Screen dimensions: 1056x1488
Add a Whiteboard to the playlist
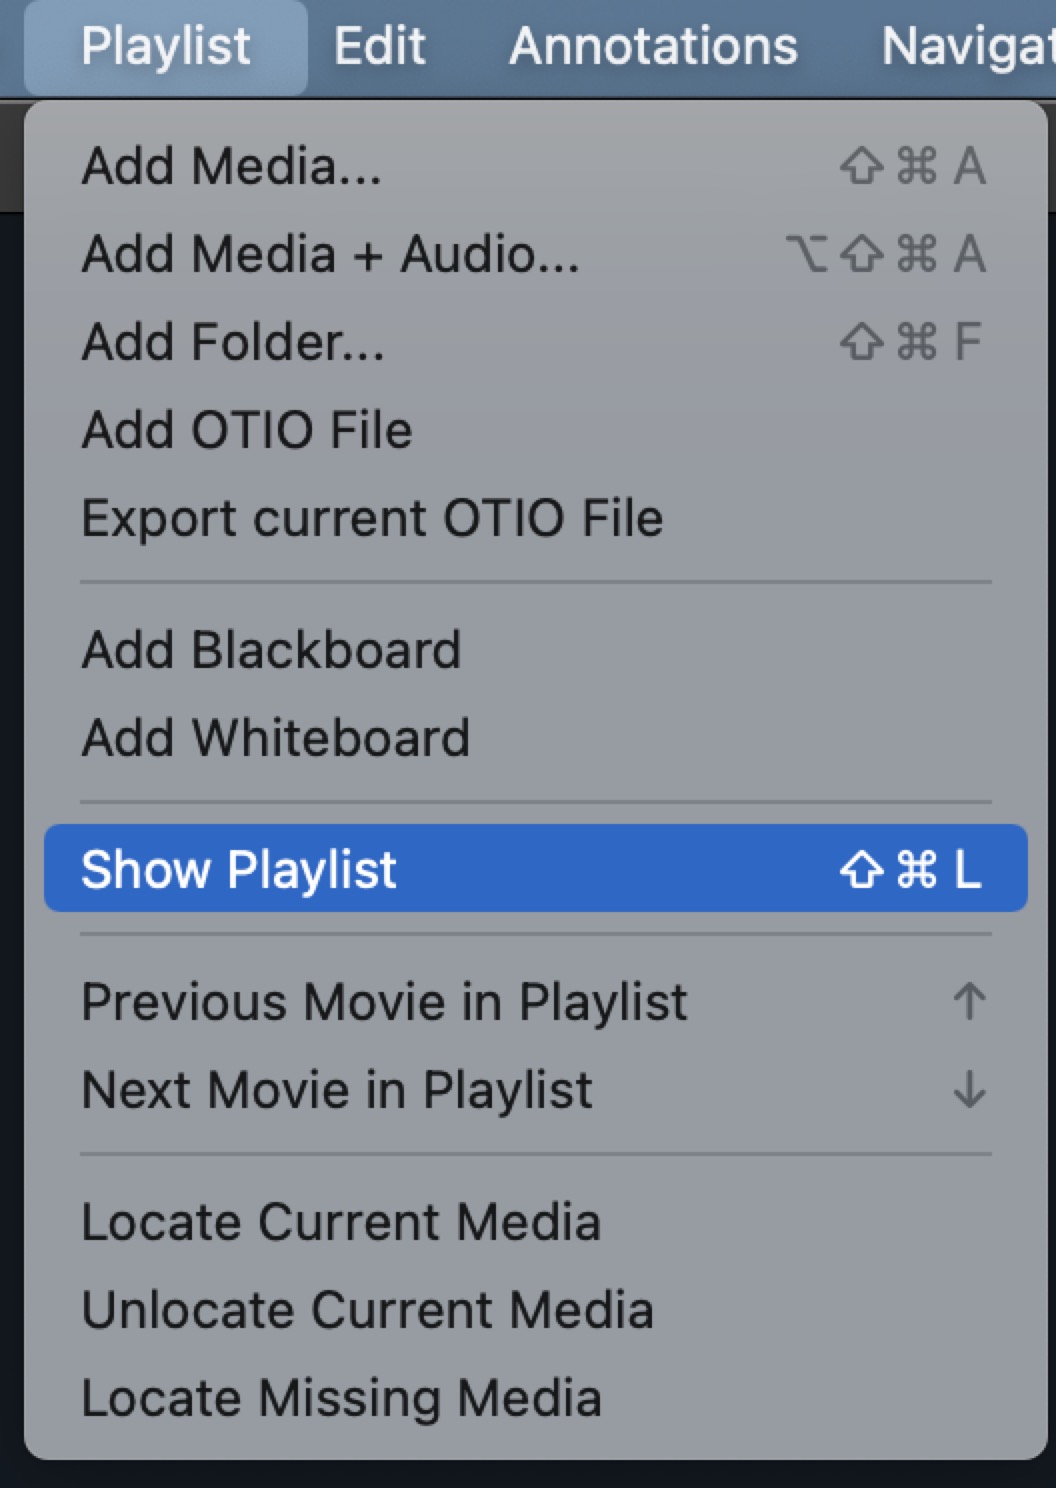275,738
